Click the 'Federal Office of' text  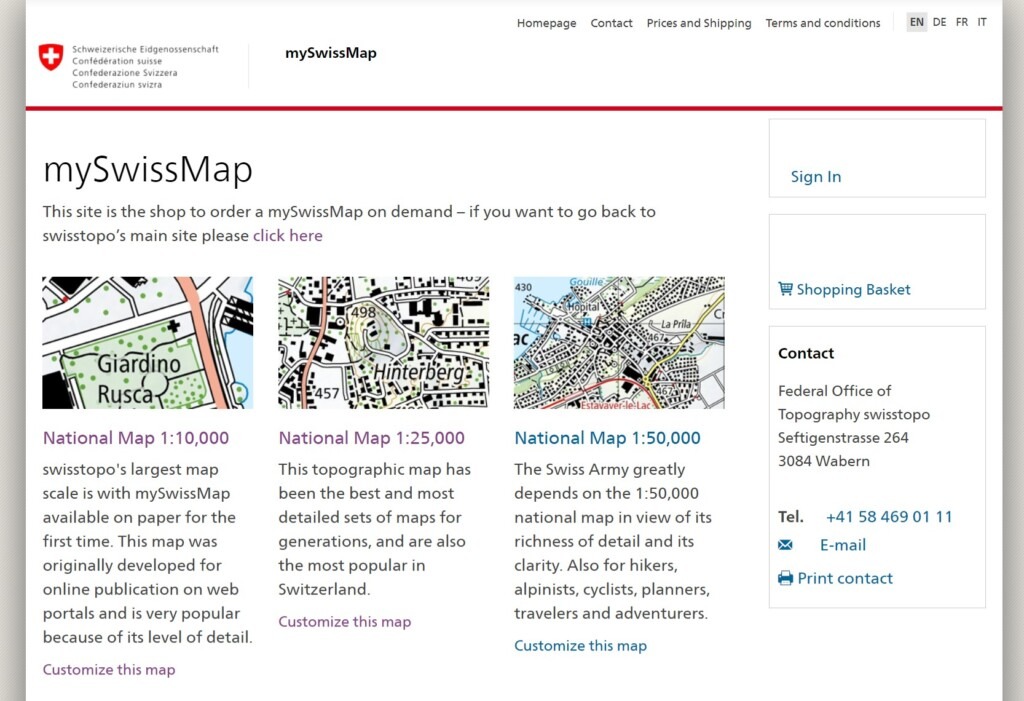pos(835,391)
